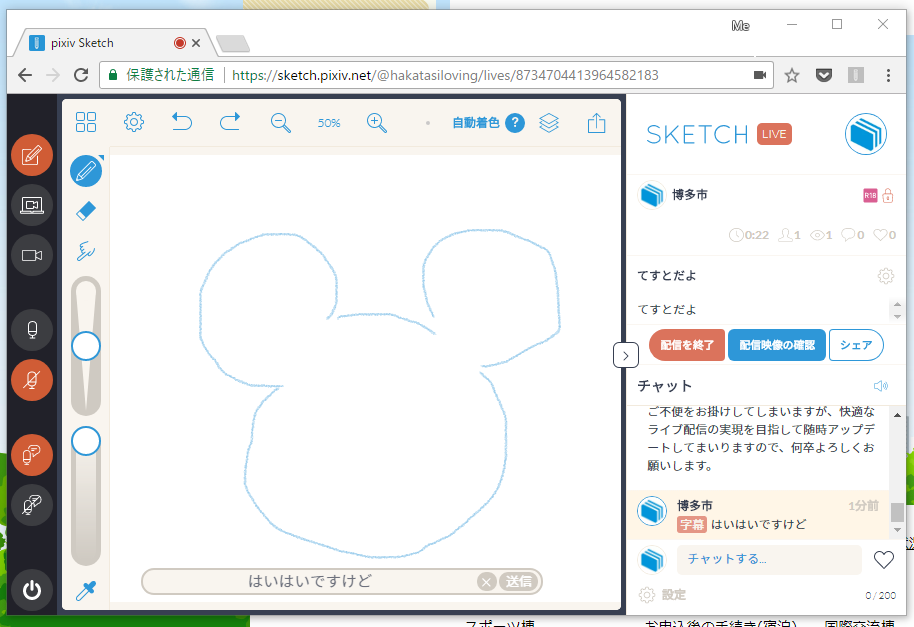Viewport: 914px width, 627px height.
Task: Click the browser address bar URL
Action: coord(445,75)
